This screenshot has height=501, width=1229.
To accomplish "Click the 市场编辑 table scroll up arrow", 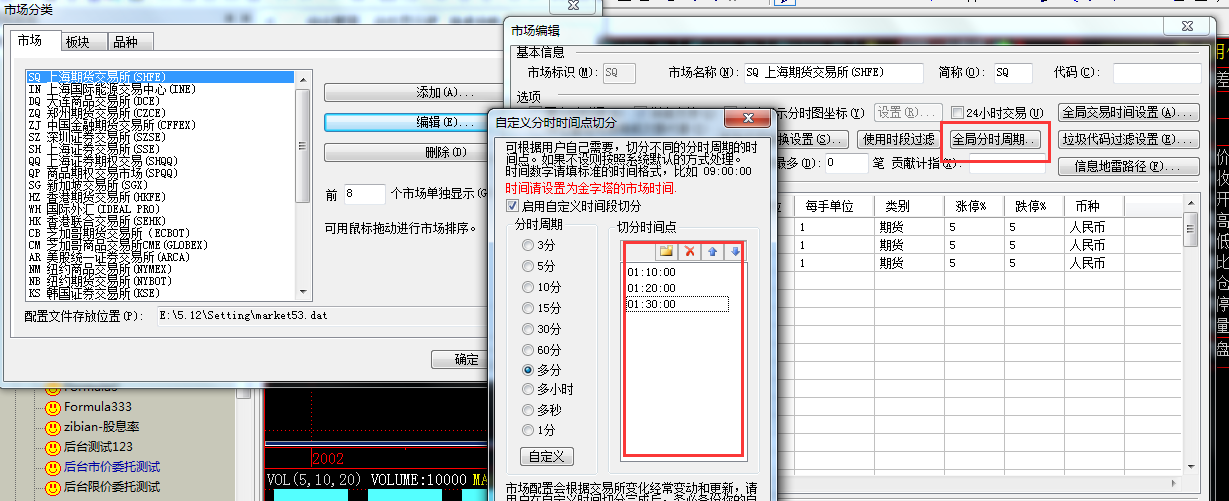I will tap(1191, 201).
